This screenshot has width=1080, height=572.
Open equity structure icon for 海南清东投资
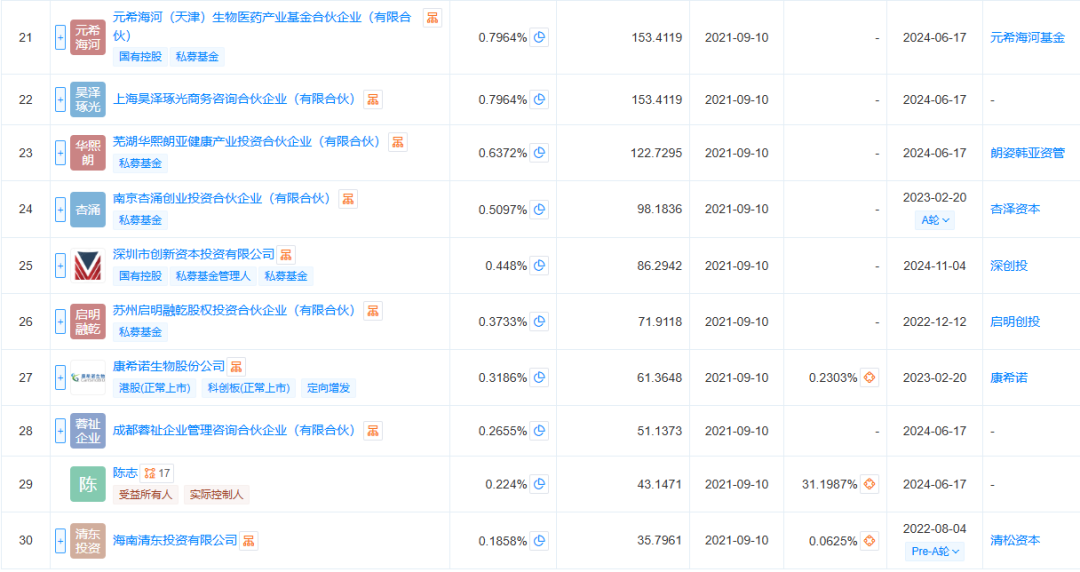point(249,541)
